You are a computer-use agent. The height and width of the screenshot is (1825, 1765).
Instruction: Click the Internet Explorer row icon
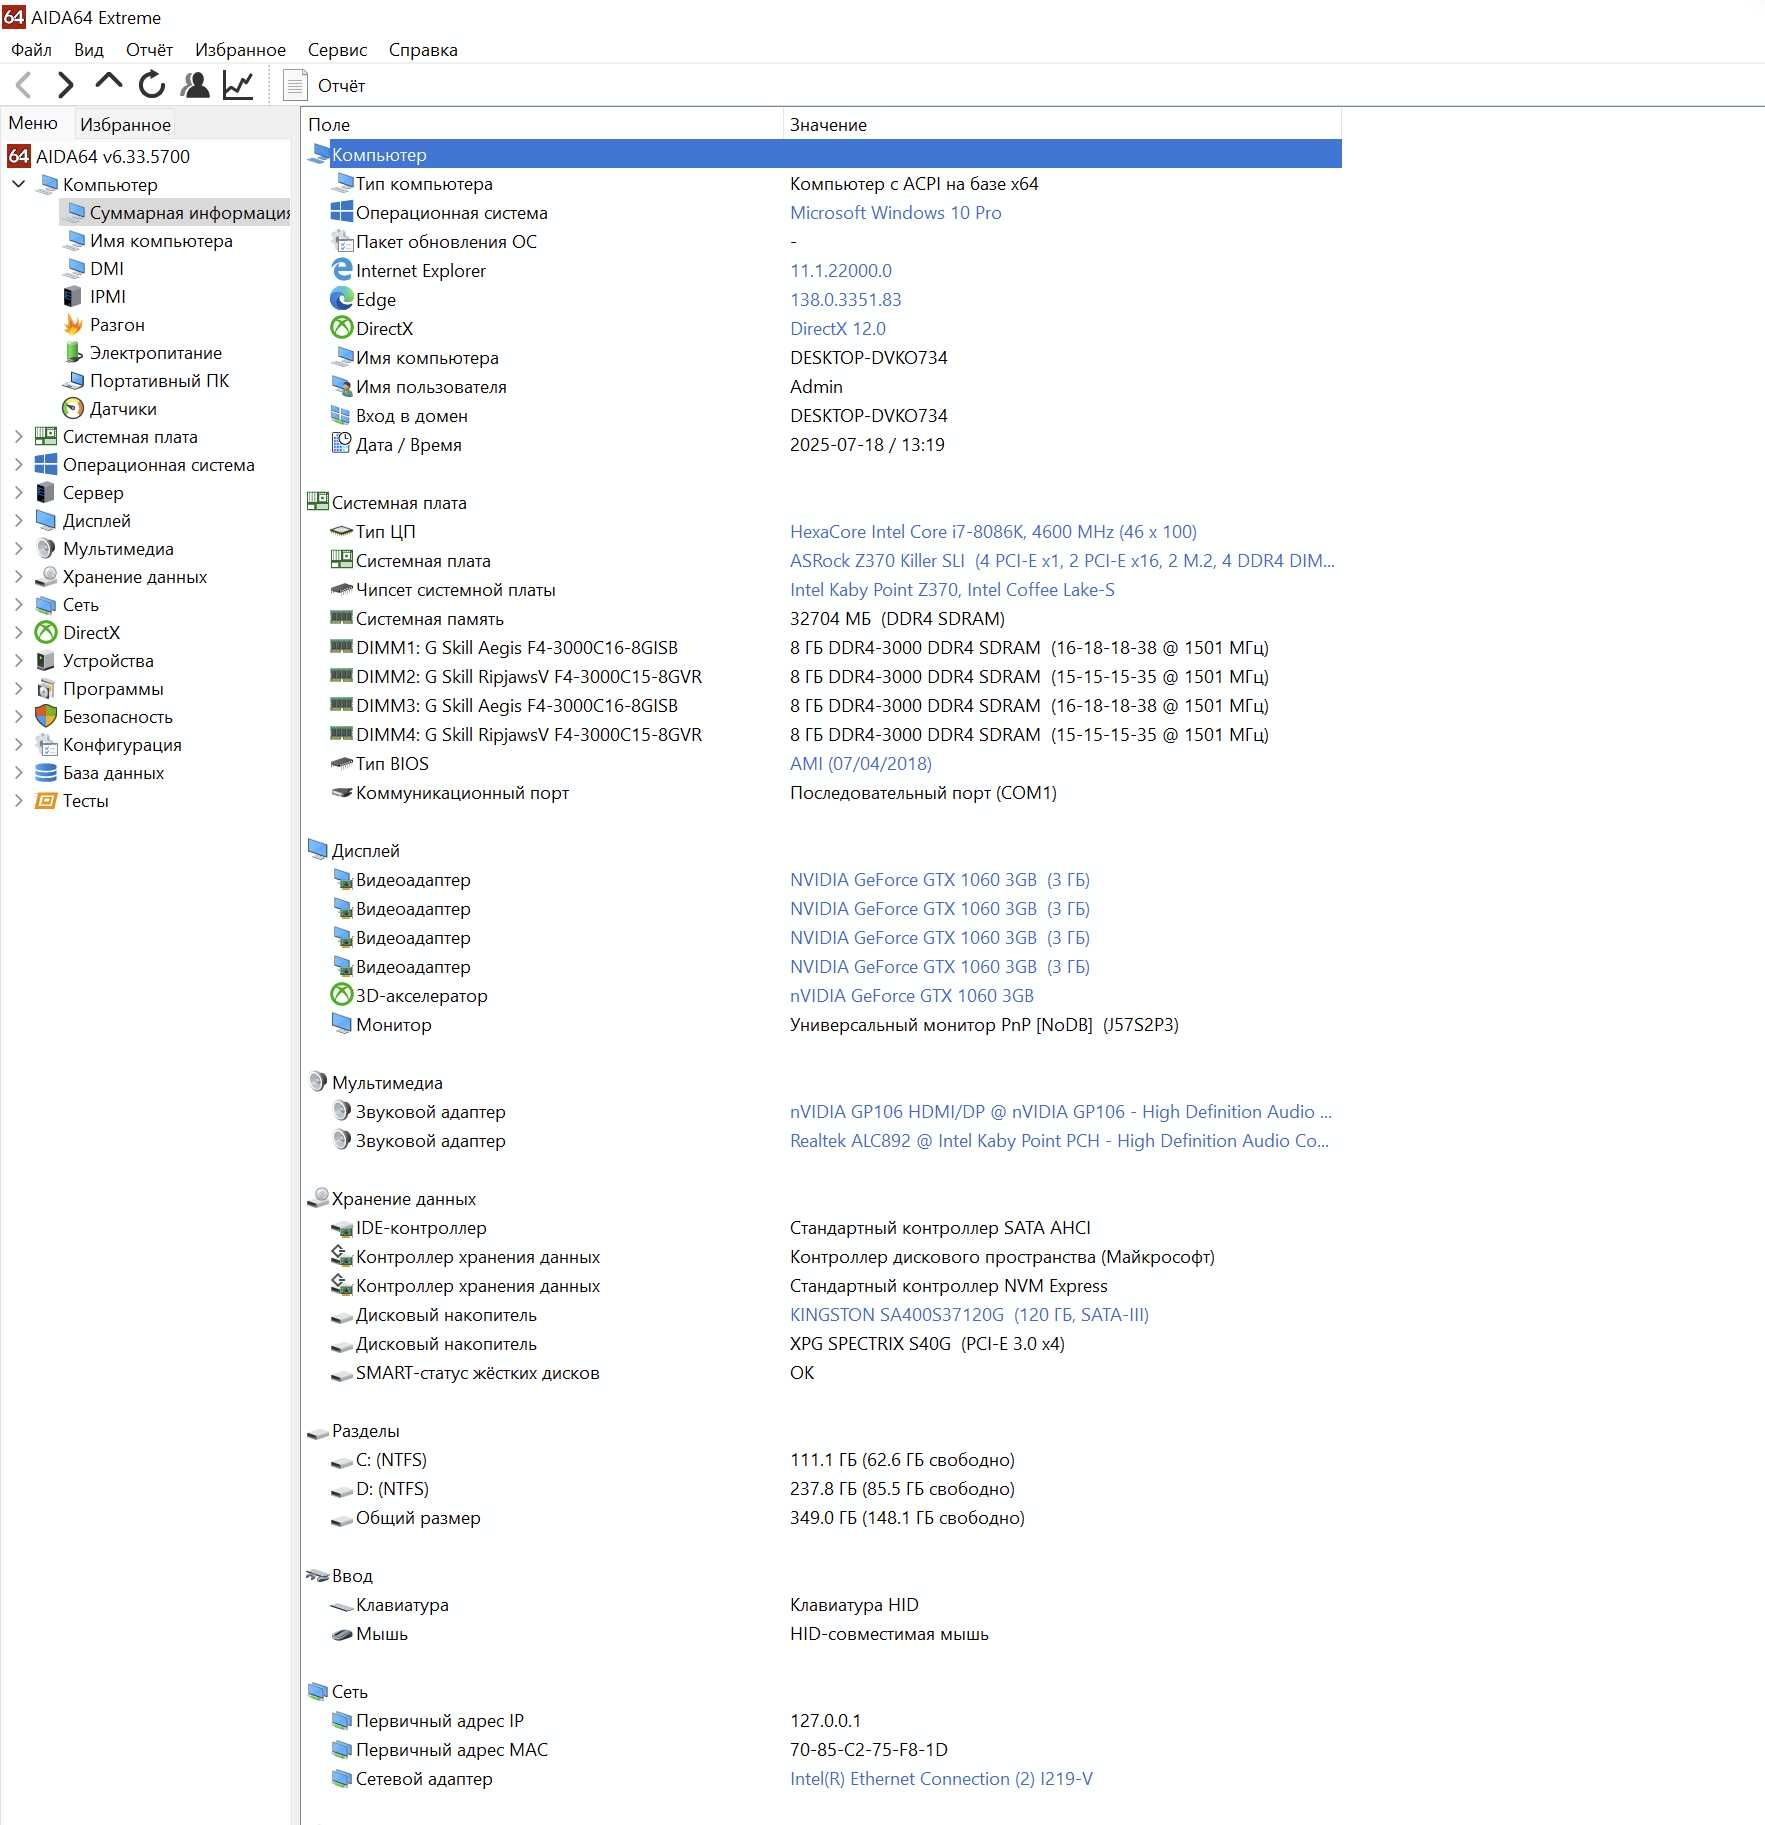[342, 270]
